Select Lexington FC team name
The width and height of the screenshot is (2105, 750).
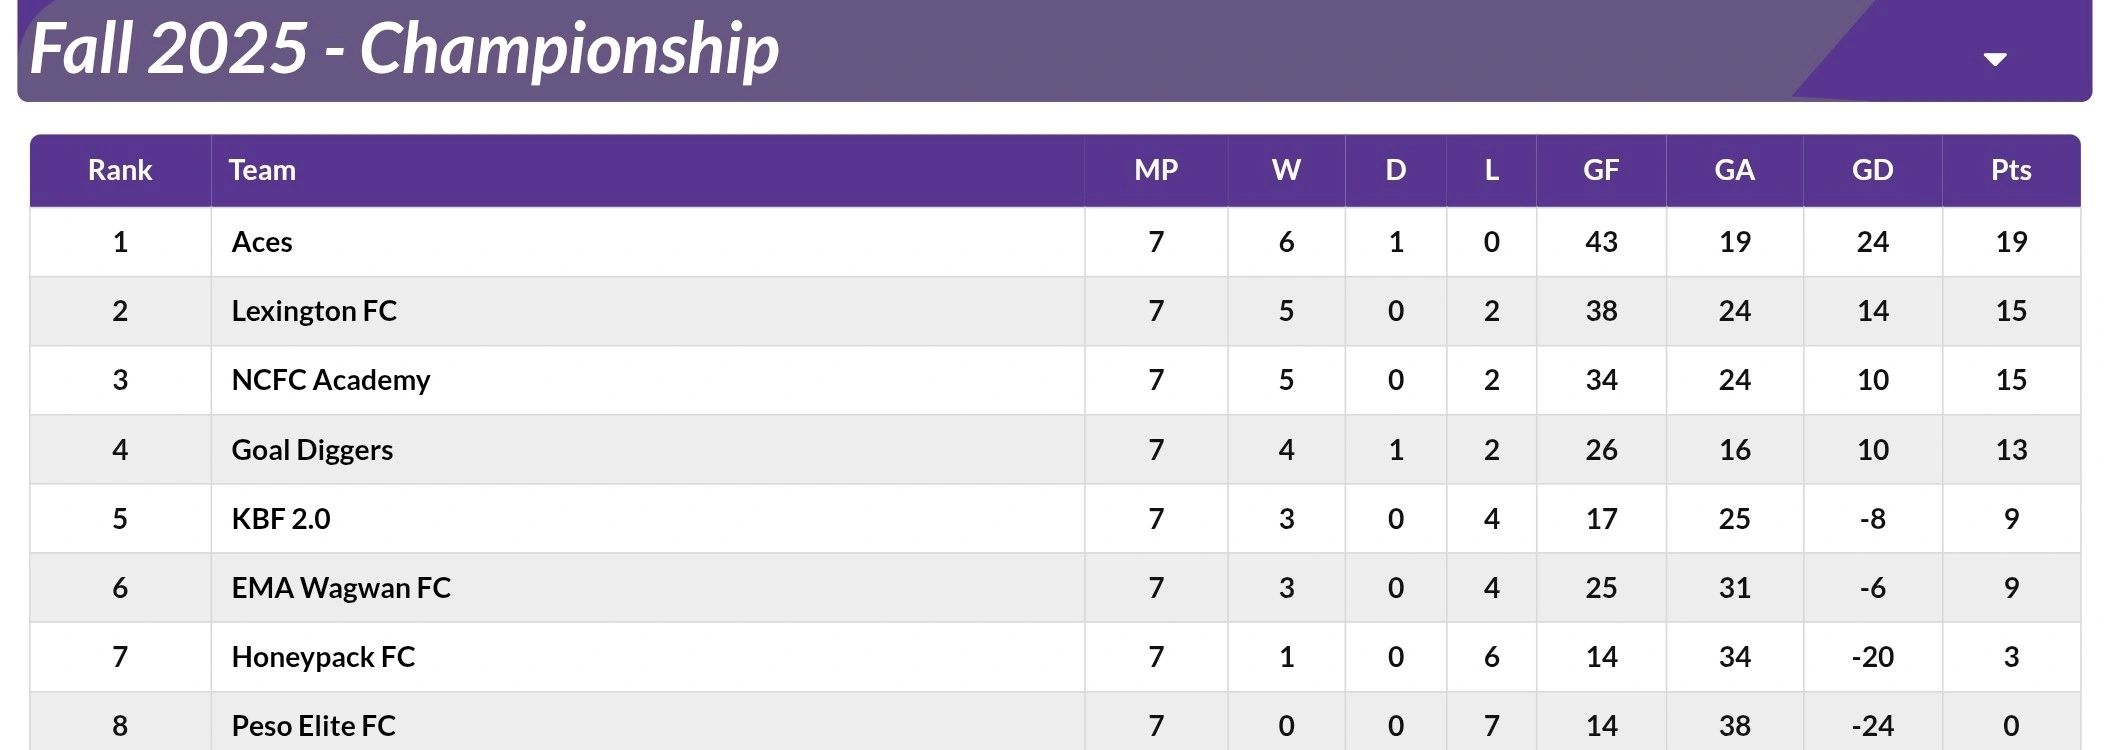(x=314, y=311)
